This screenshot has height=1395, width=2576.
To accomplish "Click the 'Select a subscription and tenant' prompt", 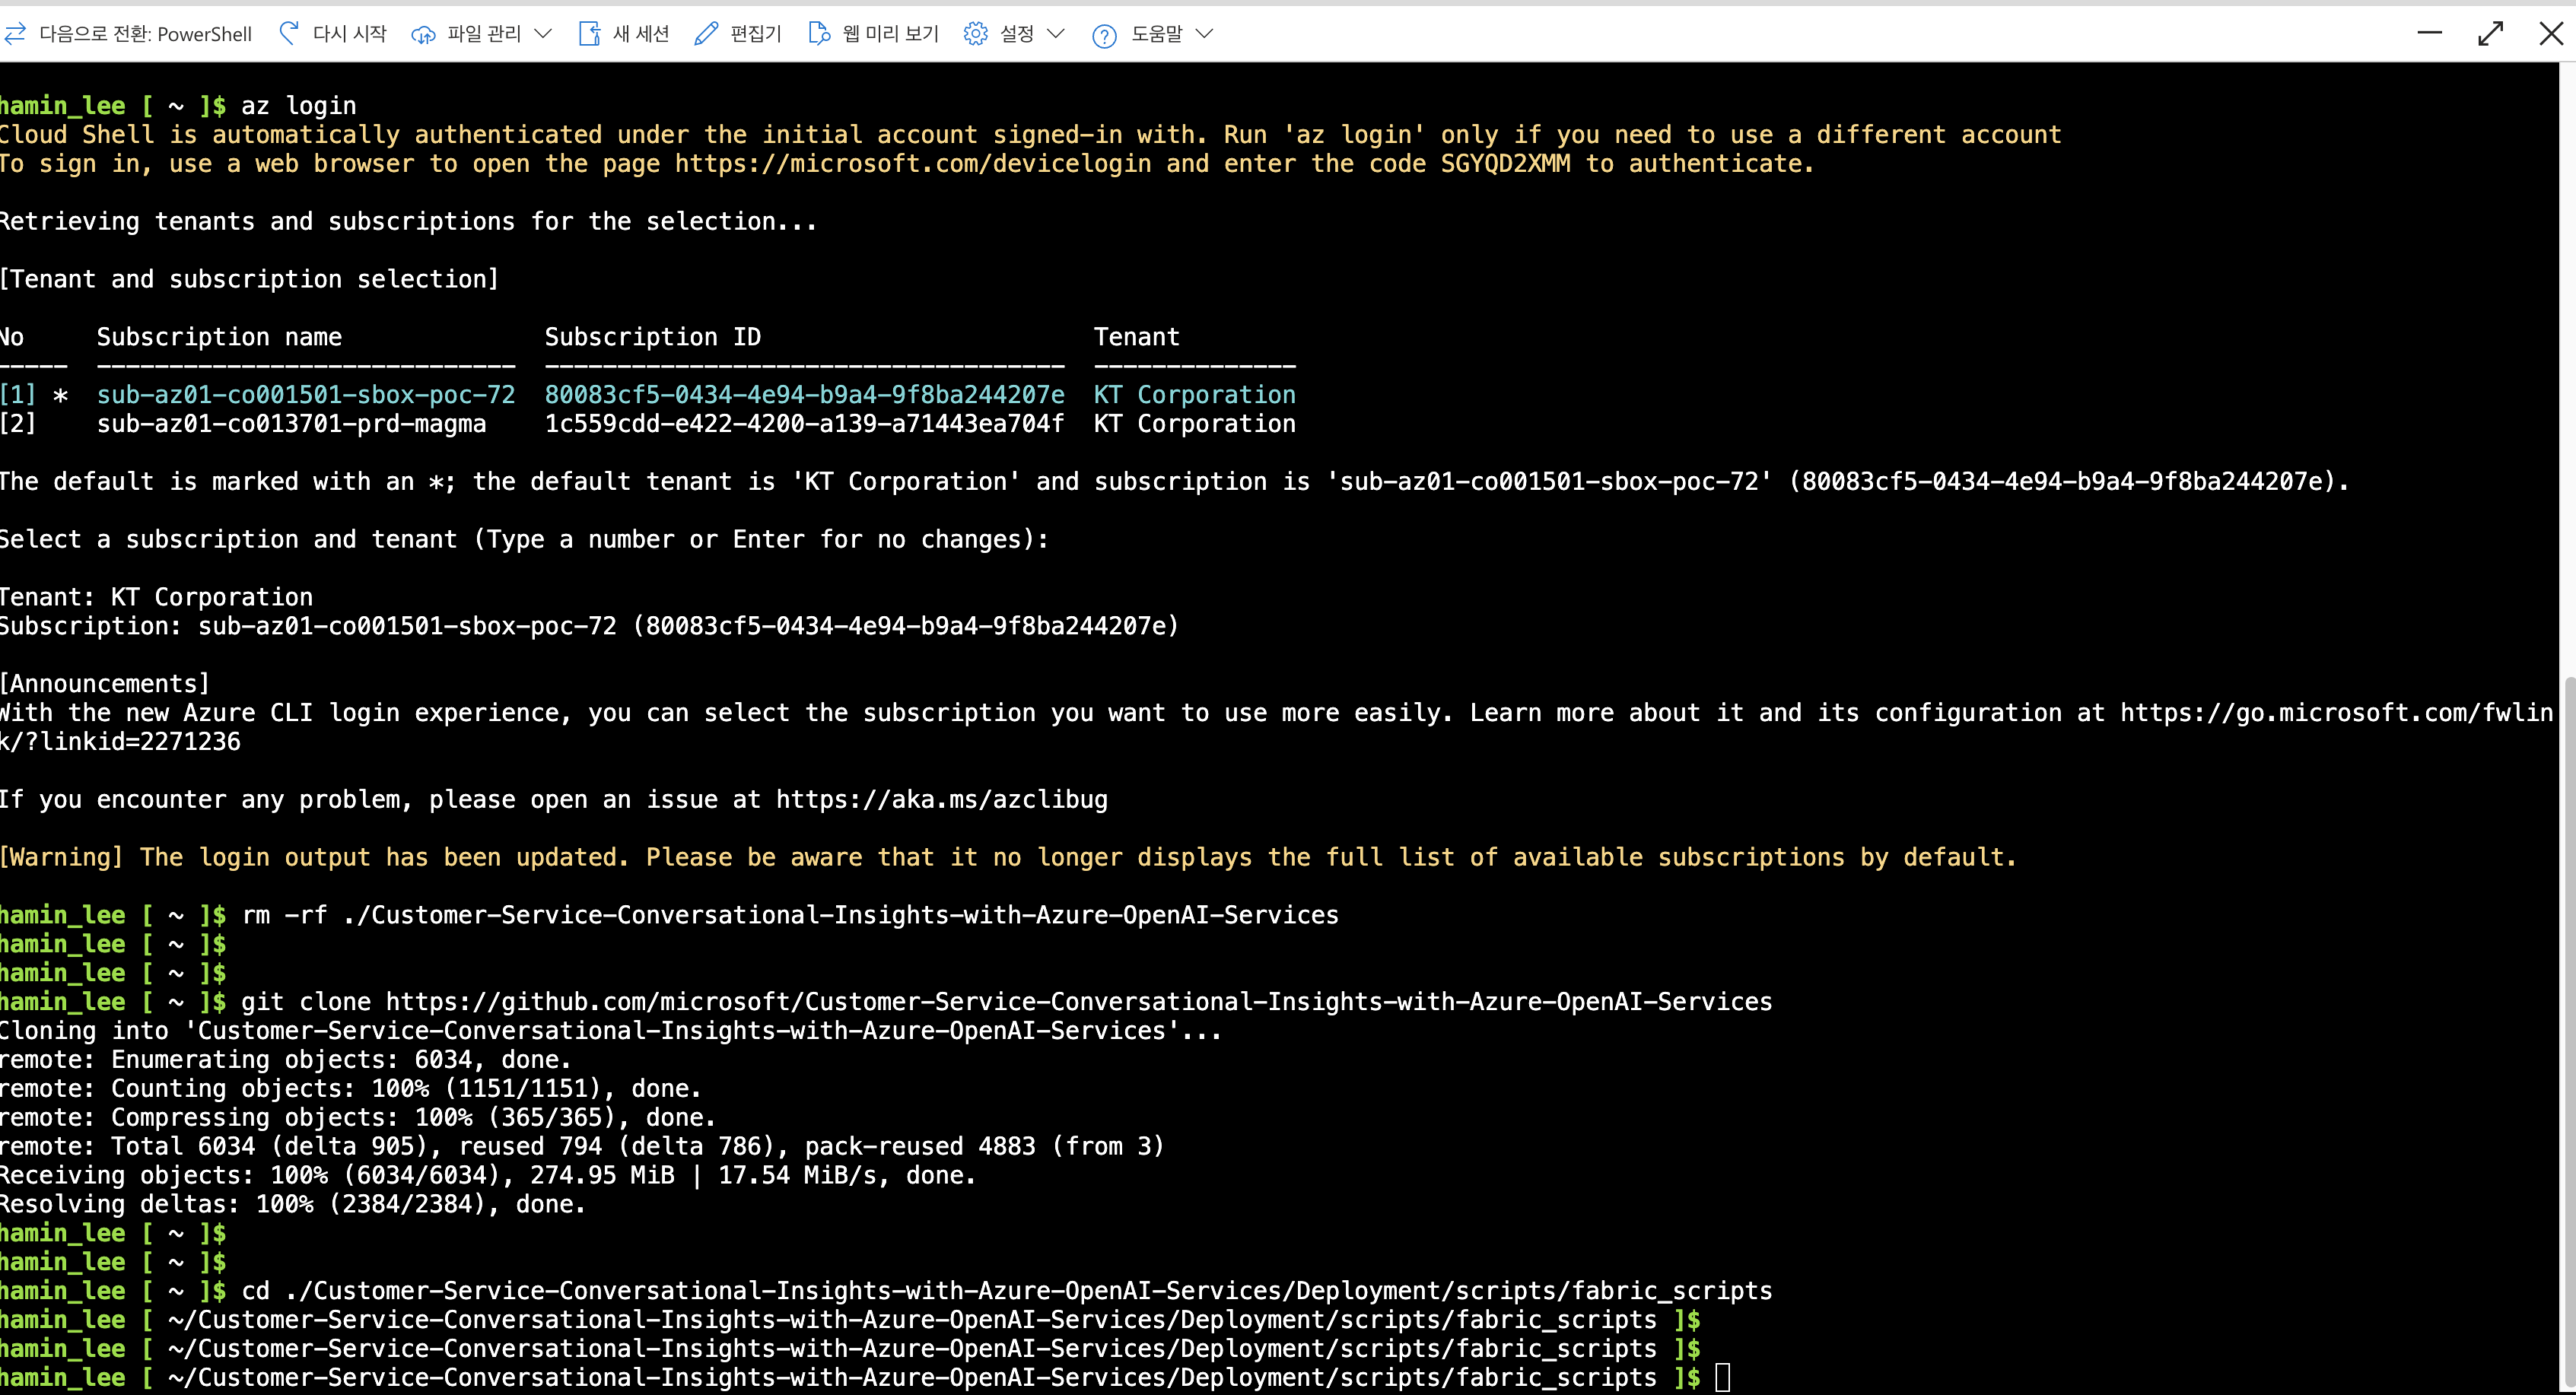I will 524,539.
